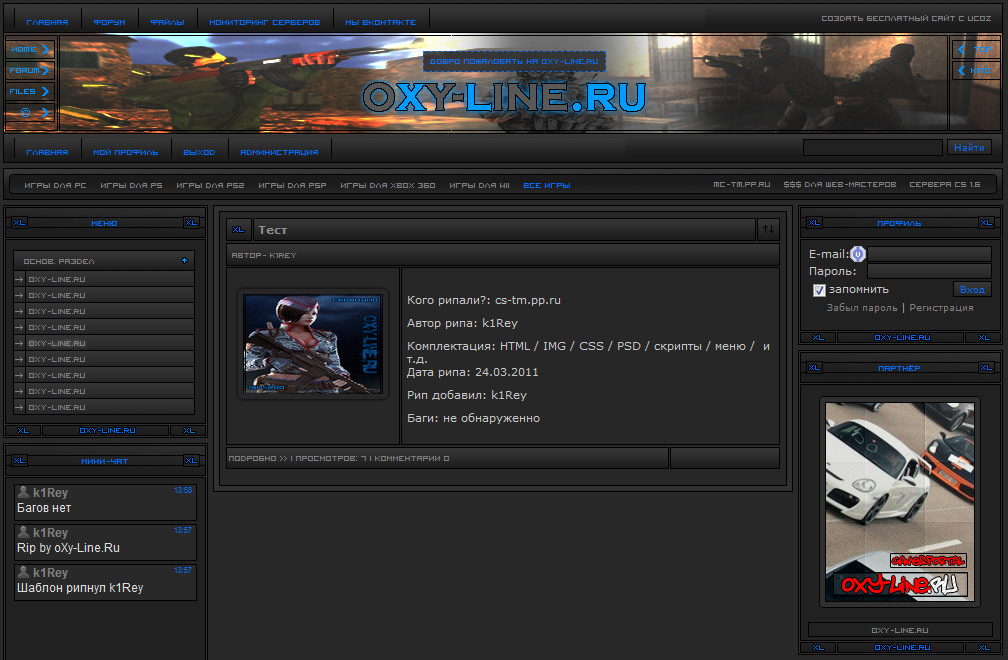The width and height of the screenshot is (1008, 660).
Task: Click МЕНЮ block header
Action: pos(104,223)
